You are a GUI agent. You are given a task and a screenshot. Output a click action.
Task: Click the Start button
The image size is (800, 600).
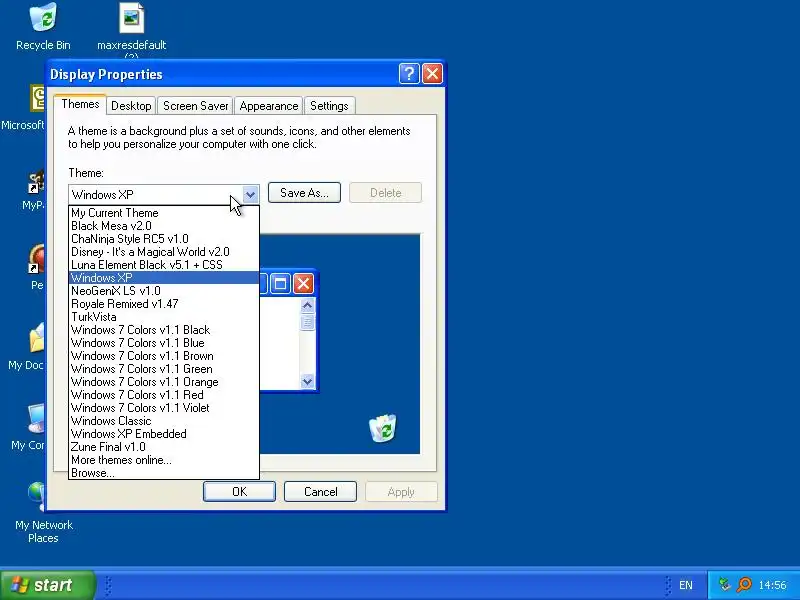(48, 585)
